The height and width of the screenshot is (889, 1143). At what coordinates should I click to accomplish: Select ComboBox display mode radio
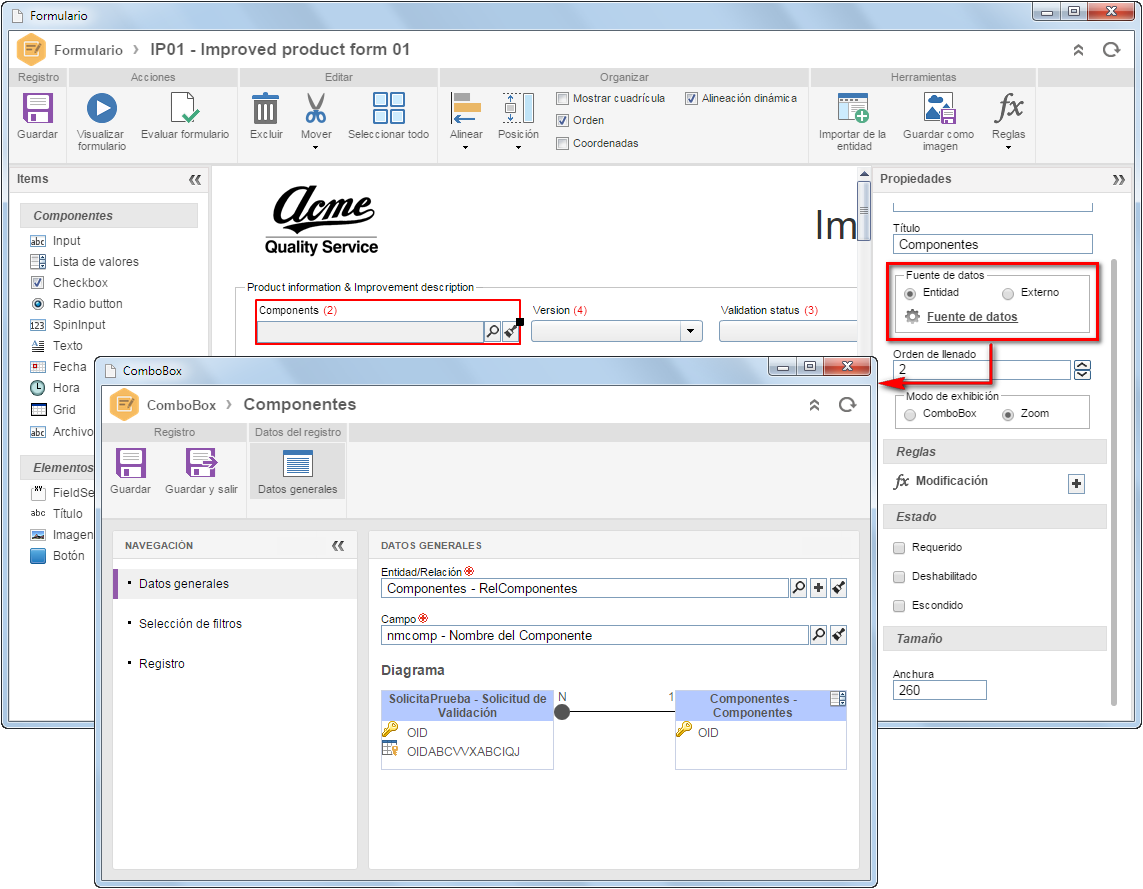[910, 415]
